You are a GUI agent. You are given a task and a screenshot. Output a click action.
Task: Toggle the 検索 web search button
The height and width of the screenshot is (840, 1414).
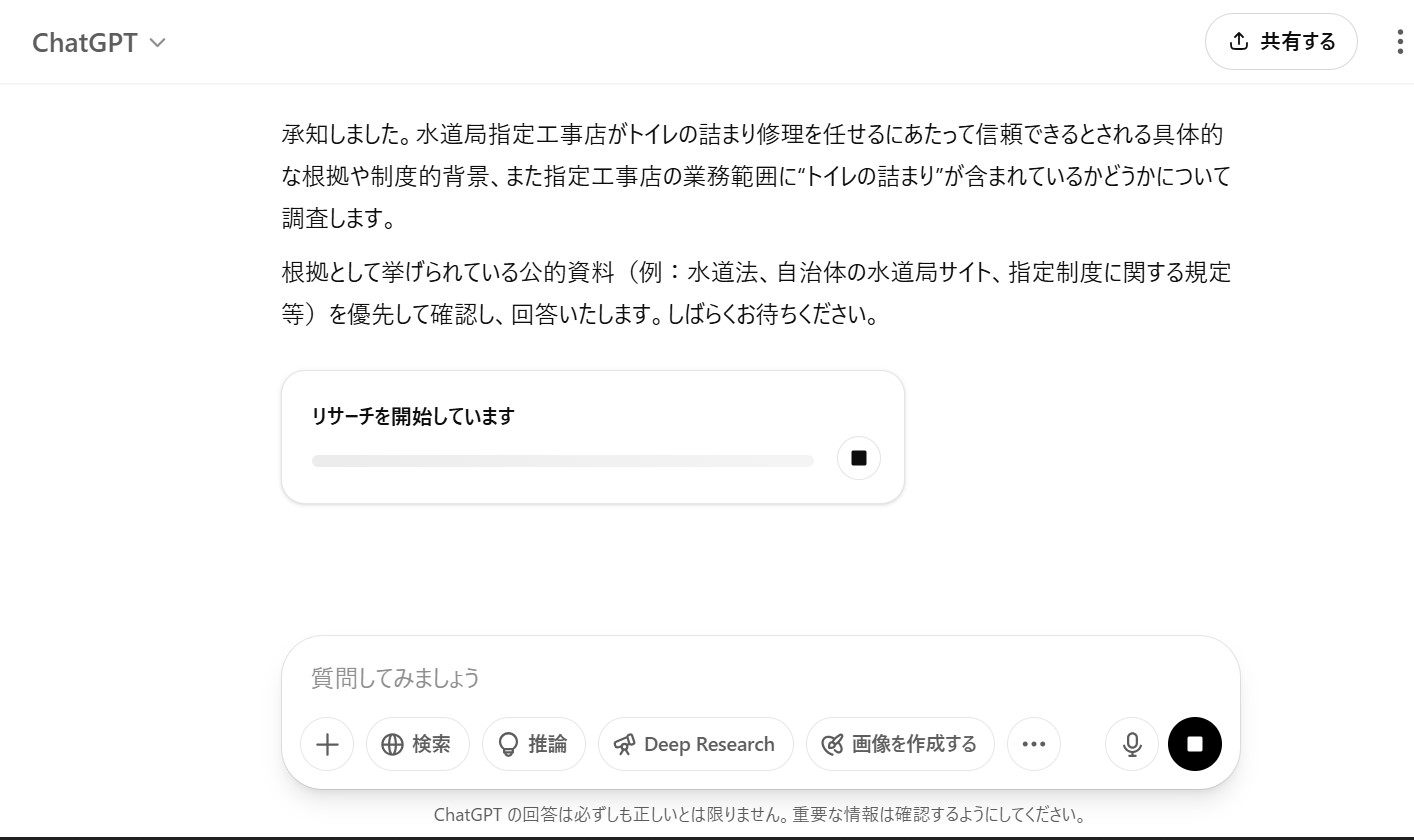pyautogui.click(x=417, y=744)
